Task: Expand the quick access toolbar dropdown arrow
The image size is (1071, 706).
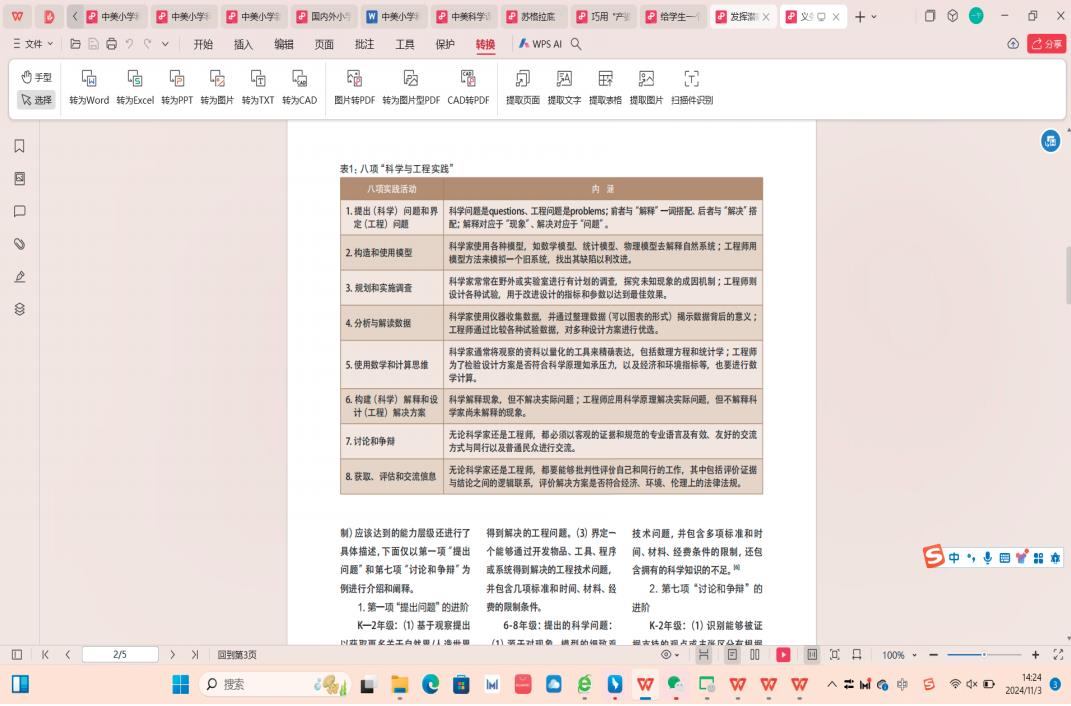Action: pos(166,44)
